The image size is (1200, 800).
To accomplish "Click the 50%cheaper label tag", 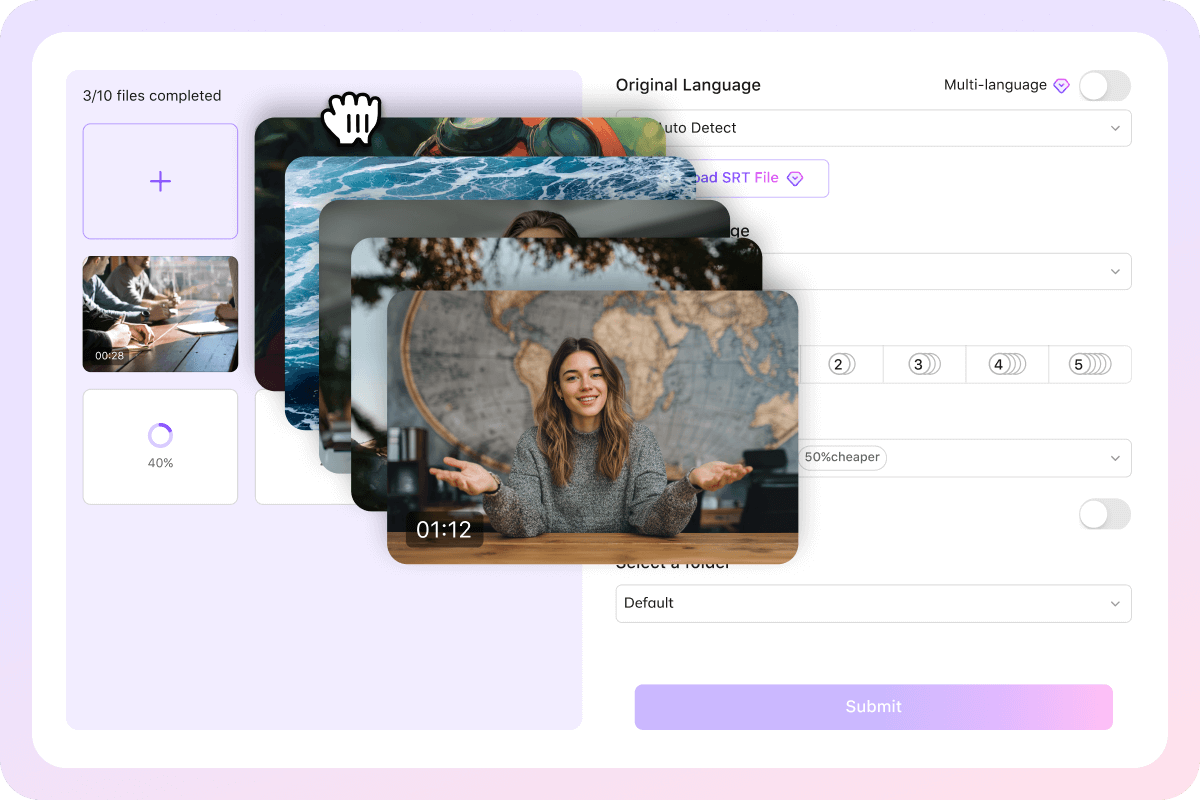I will pyautogui.click(x=842, y=457).
